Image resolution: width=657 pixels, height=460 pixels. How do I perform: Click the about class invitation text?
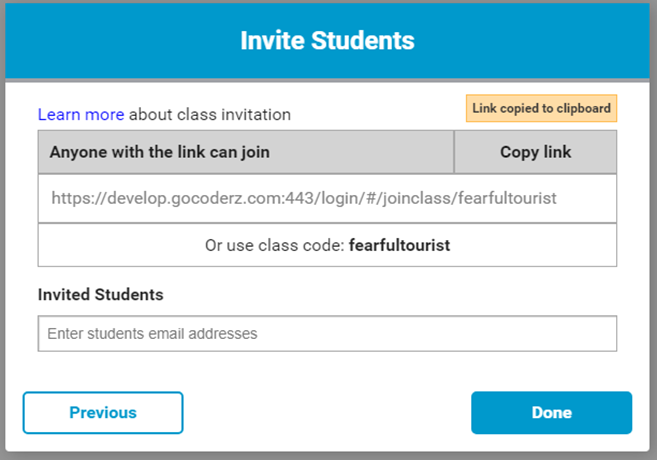coord(210,114)
